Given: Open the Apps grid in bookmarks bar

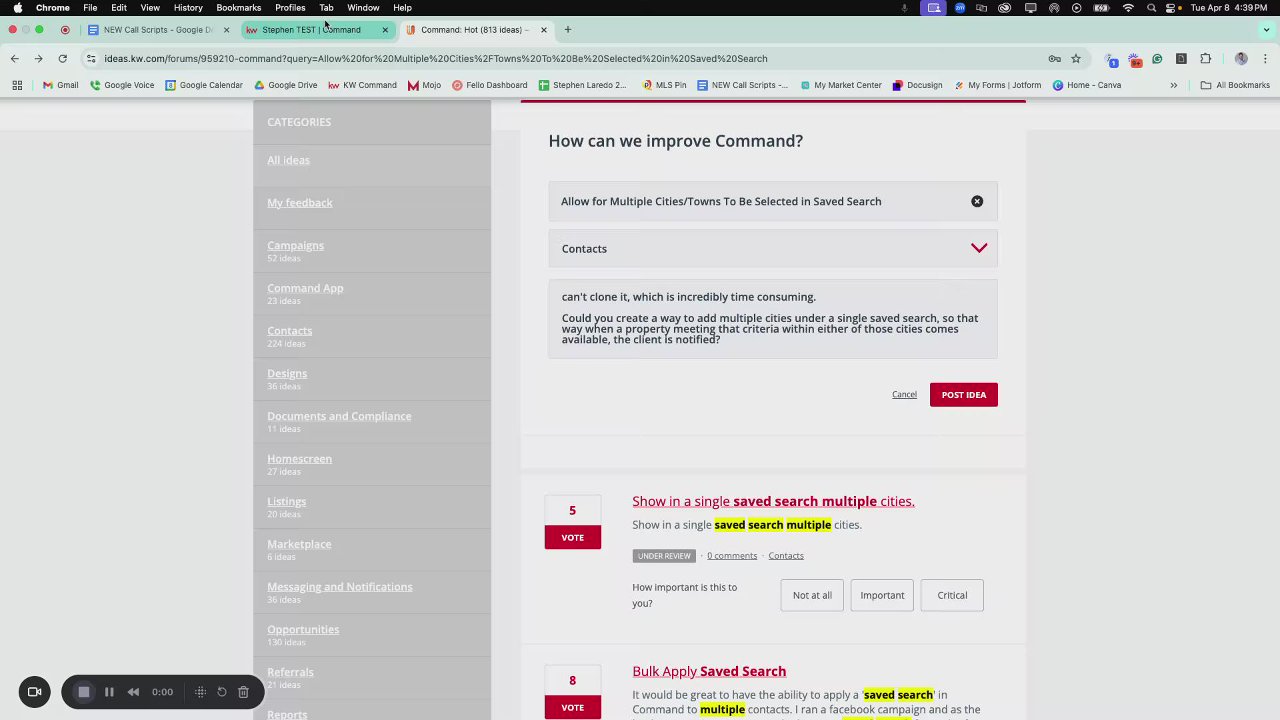Looking at the screenshot, I should 17,85.
